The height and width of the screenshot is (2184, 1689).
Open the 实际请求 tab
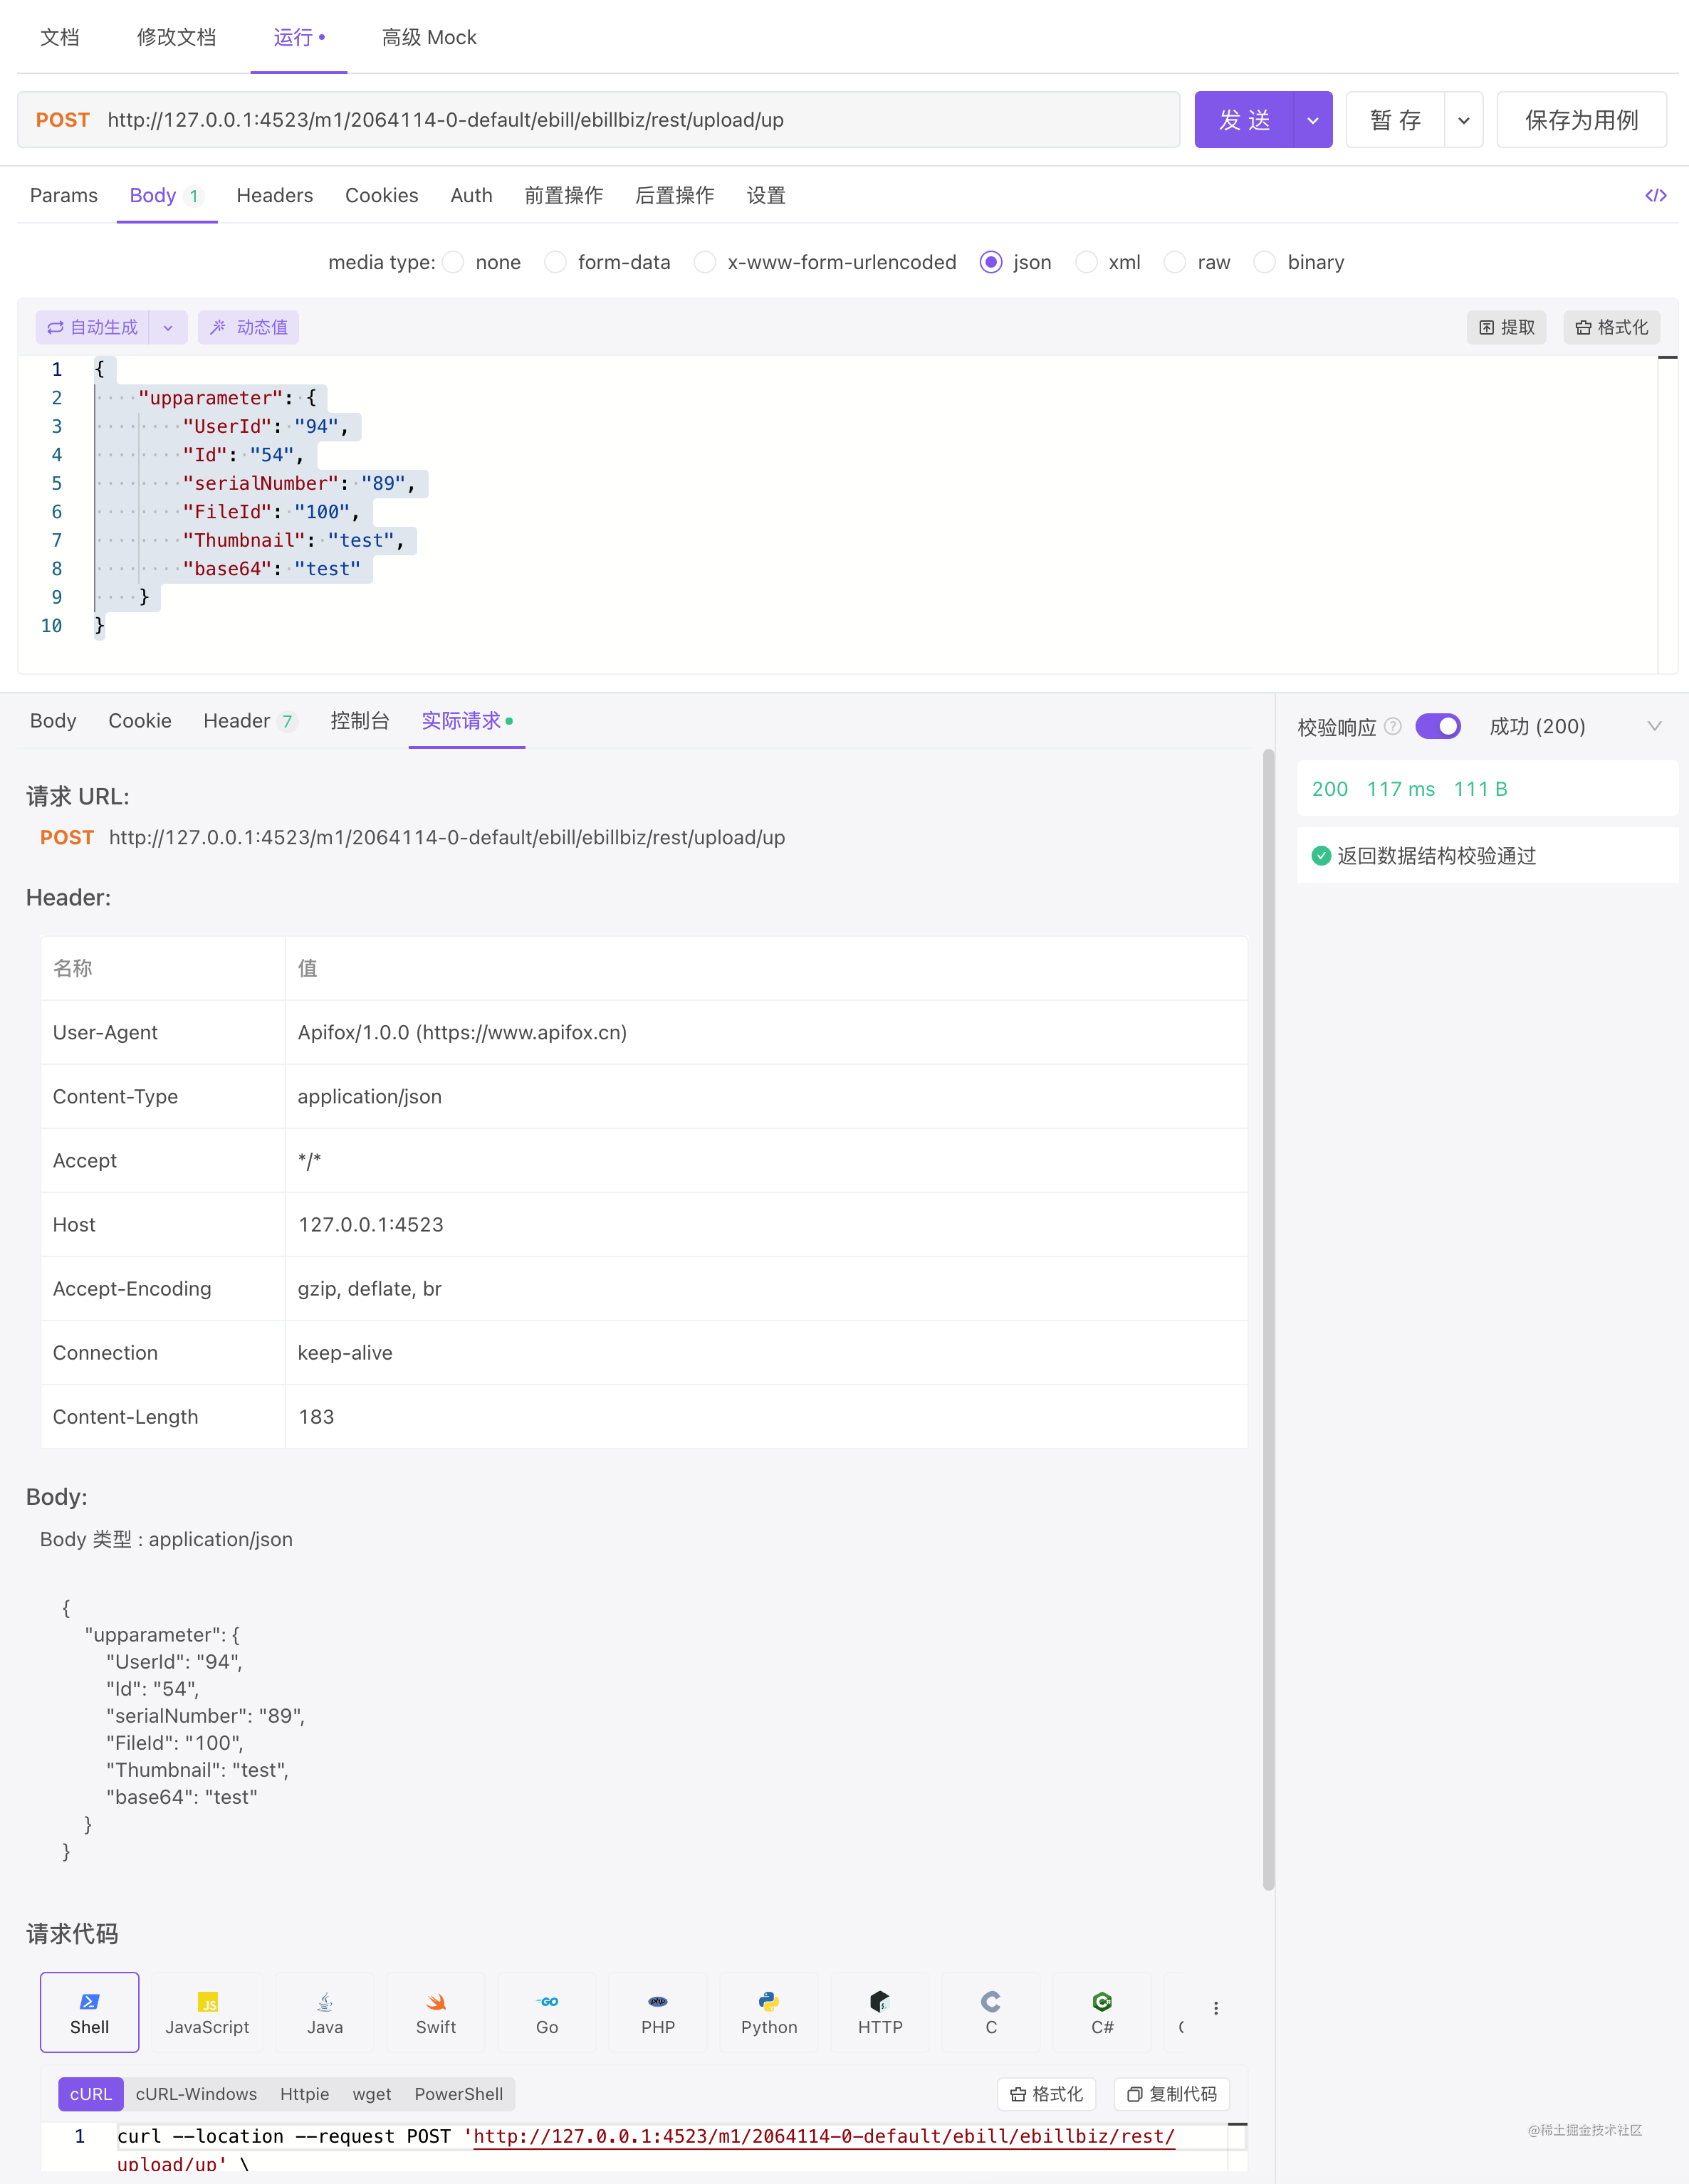pos(467,720)
